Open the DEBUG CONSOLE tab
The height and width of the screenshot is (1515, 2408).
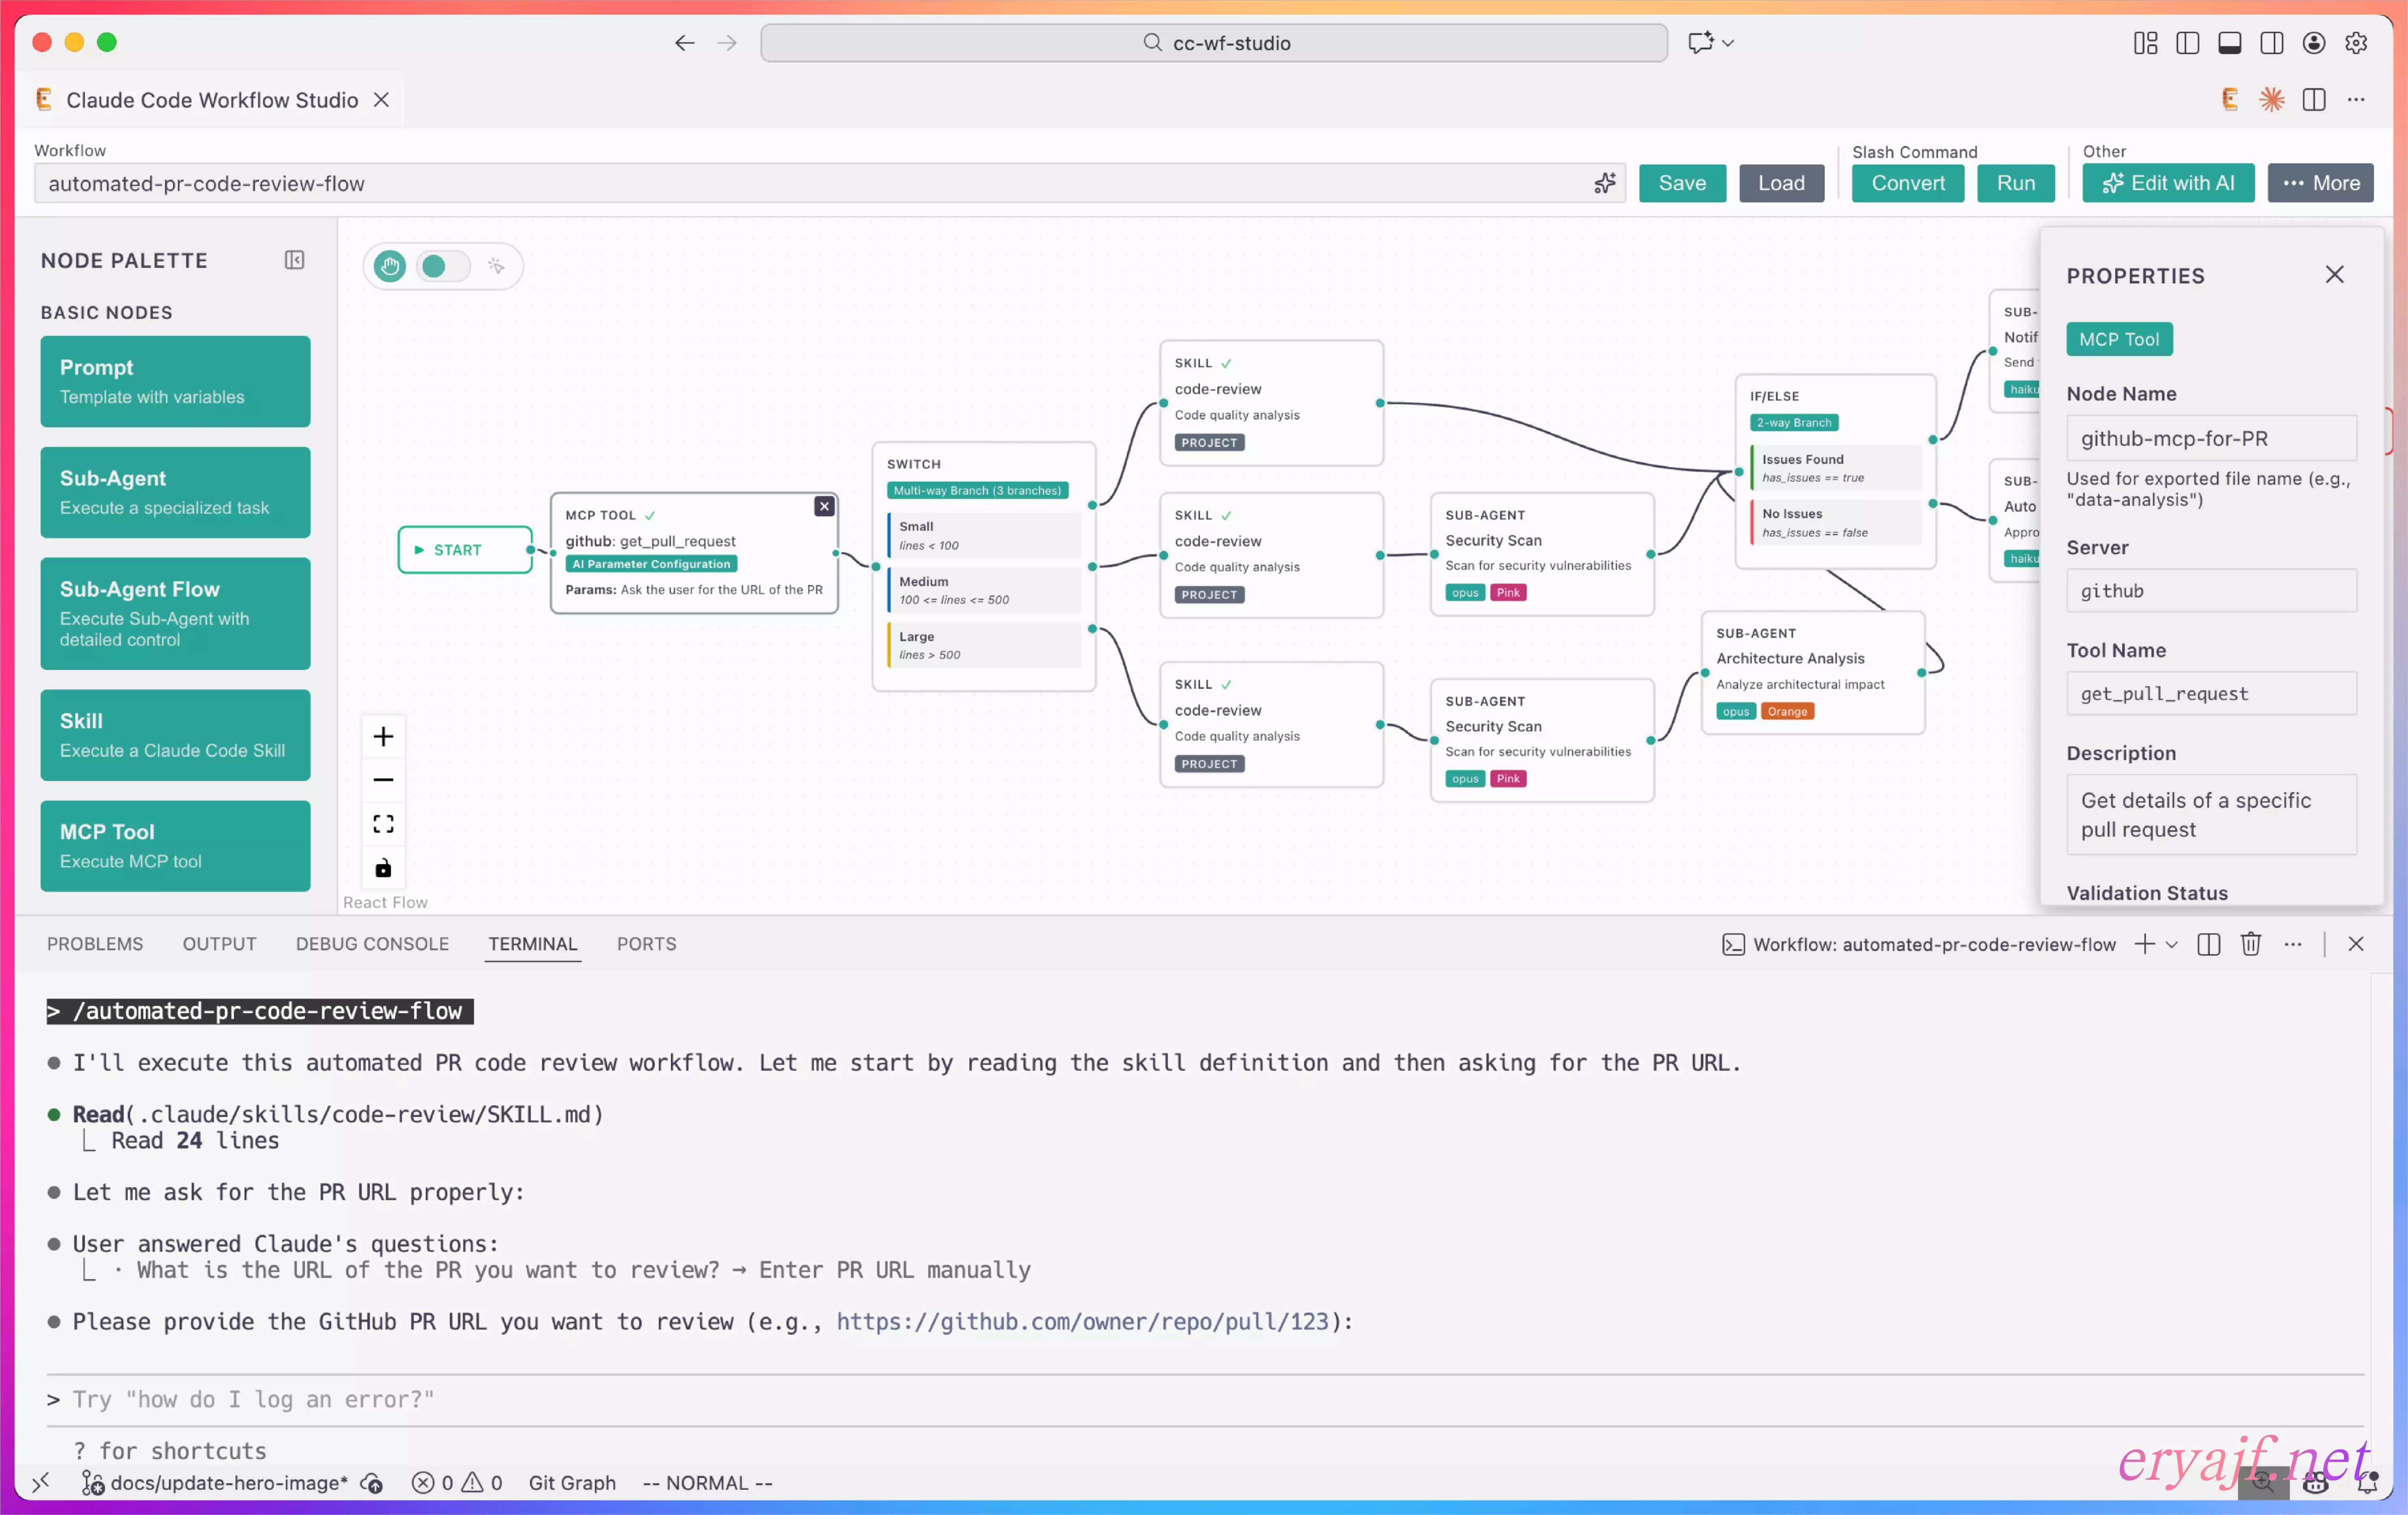tap(372, 944)
